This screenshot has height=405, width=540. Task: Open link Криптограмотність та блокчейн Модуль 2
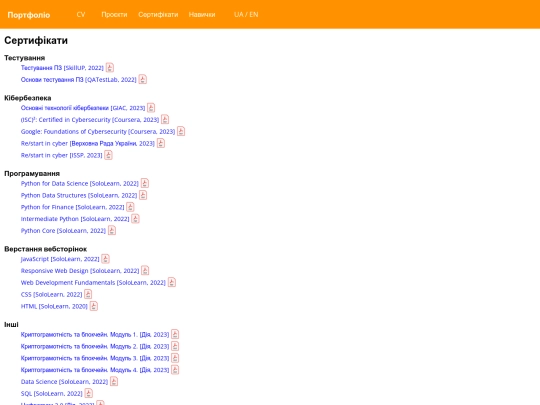(x=95, y=346)
